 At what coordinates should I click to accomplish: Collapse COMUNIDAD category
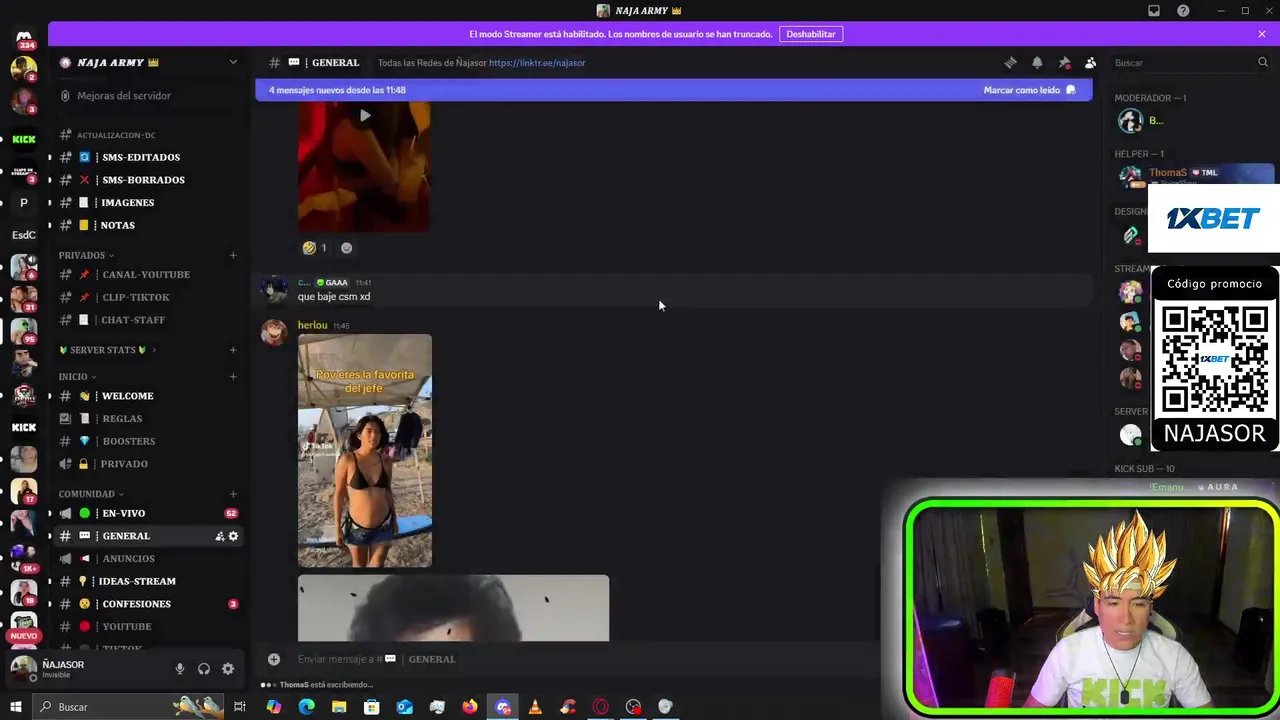click(91, 494)
